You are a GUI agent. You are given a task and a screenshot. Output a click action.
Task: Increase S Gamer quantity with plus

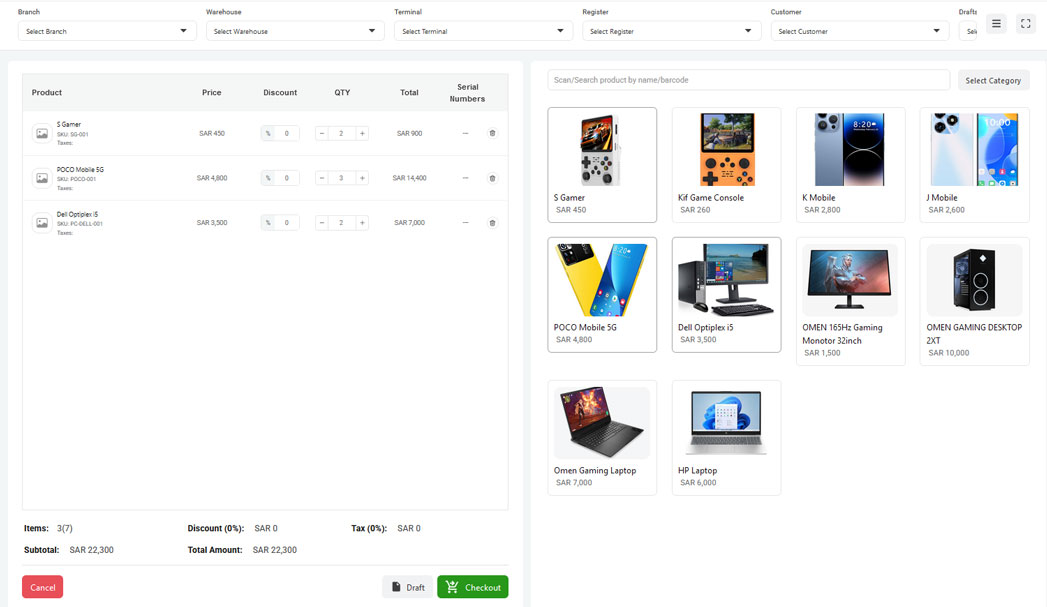(x=362, y=133)
